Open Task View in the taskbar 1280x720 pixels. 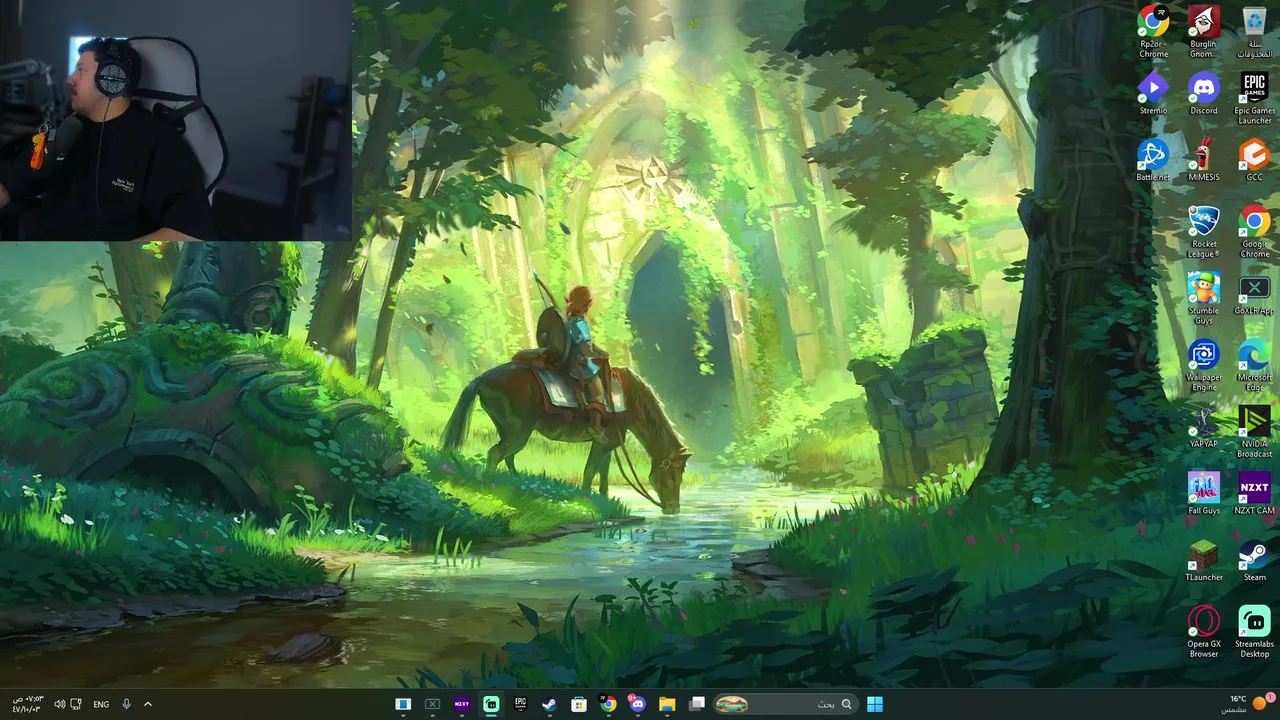coord(697,704)
